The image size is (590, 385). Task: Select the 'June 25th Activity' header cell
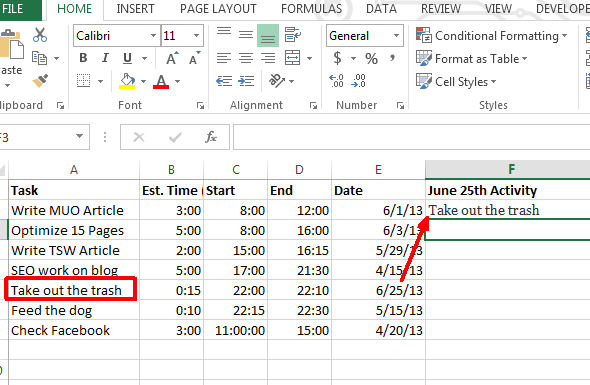point(508,190)
